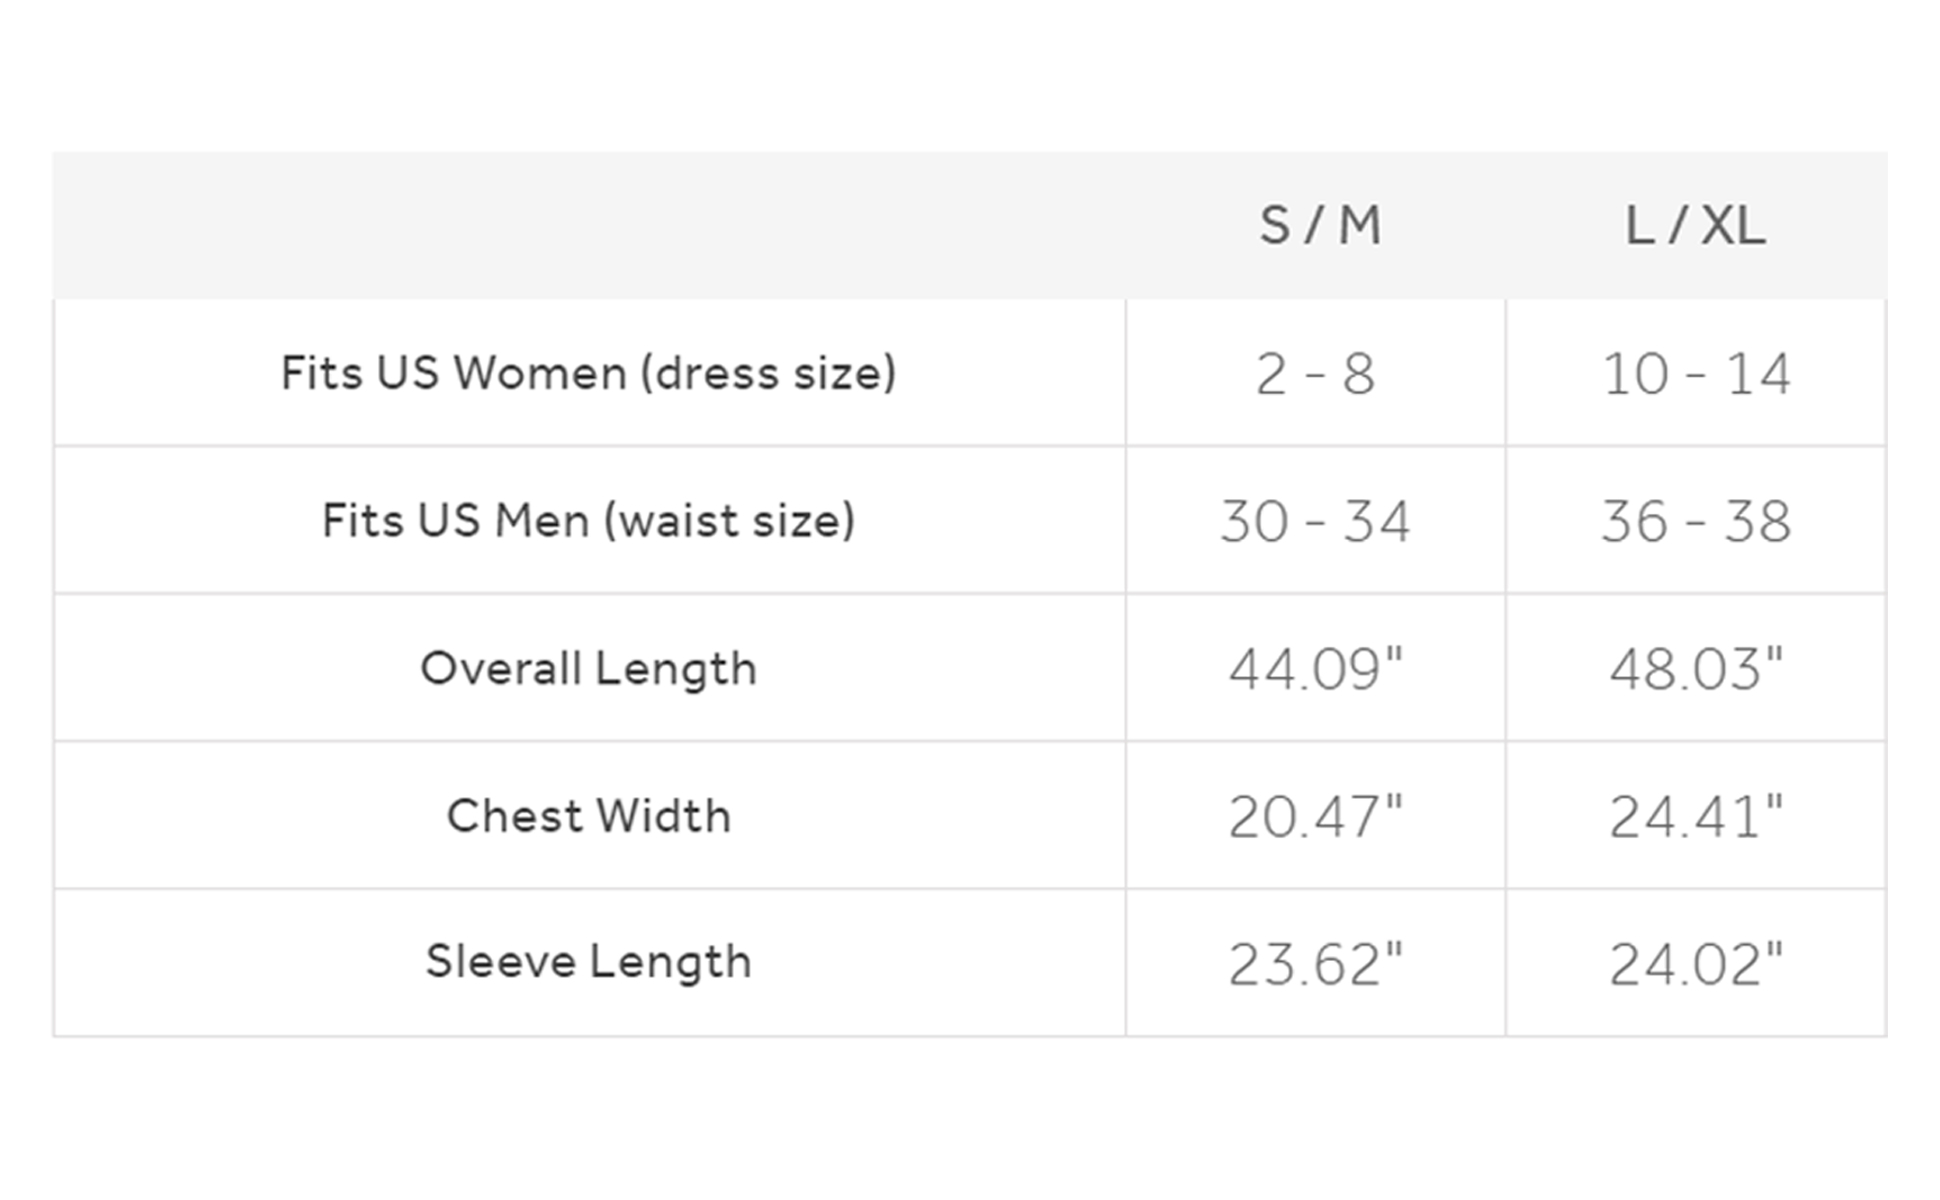Click the S / M column header

click(1319, 226)
